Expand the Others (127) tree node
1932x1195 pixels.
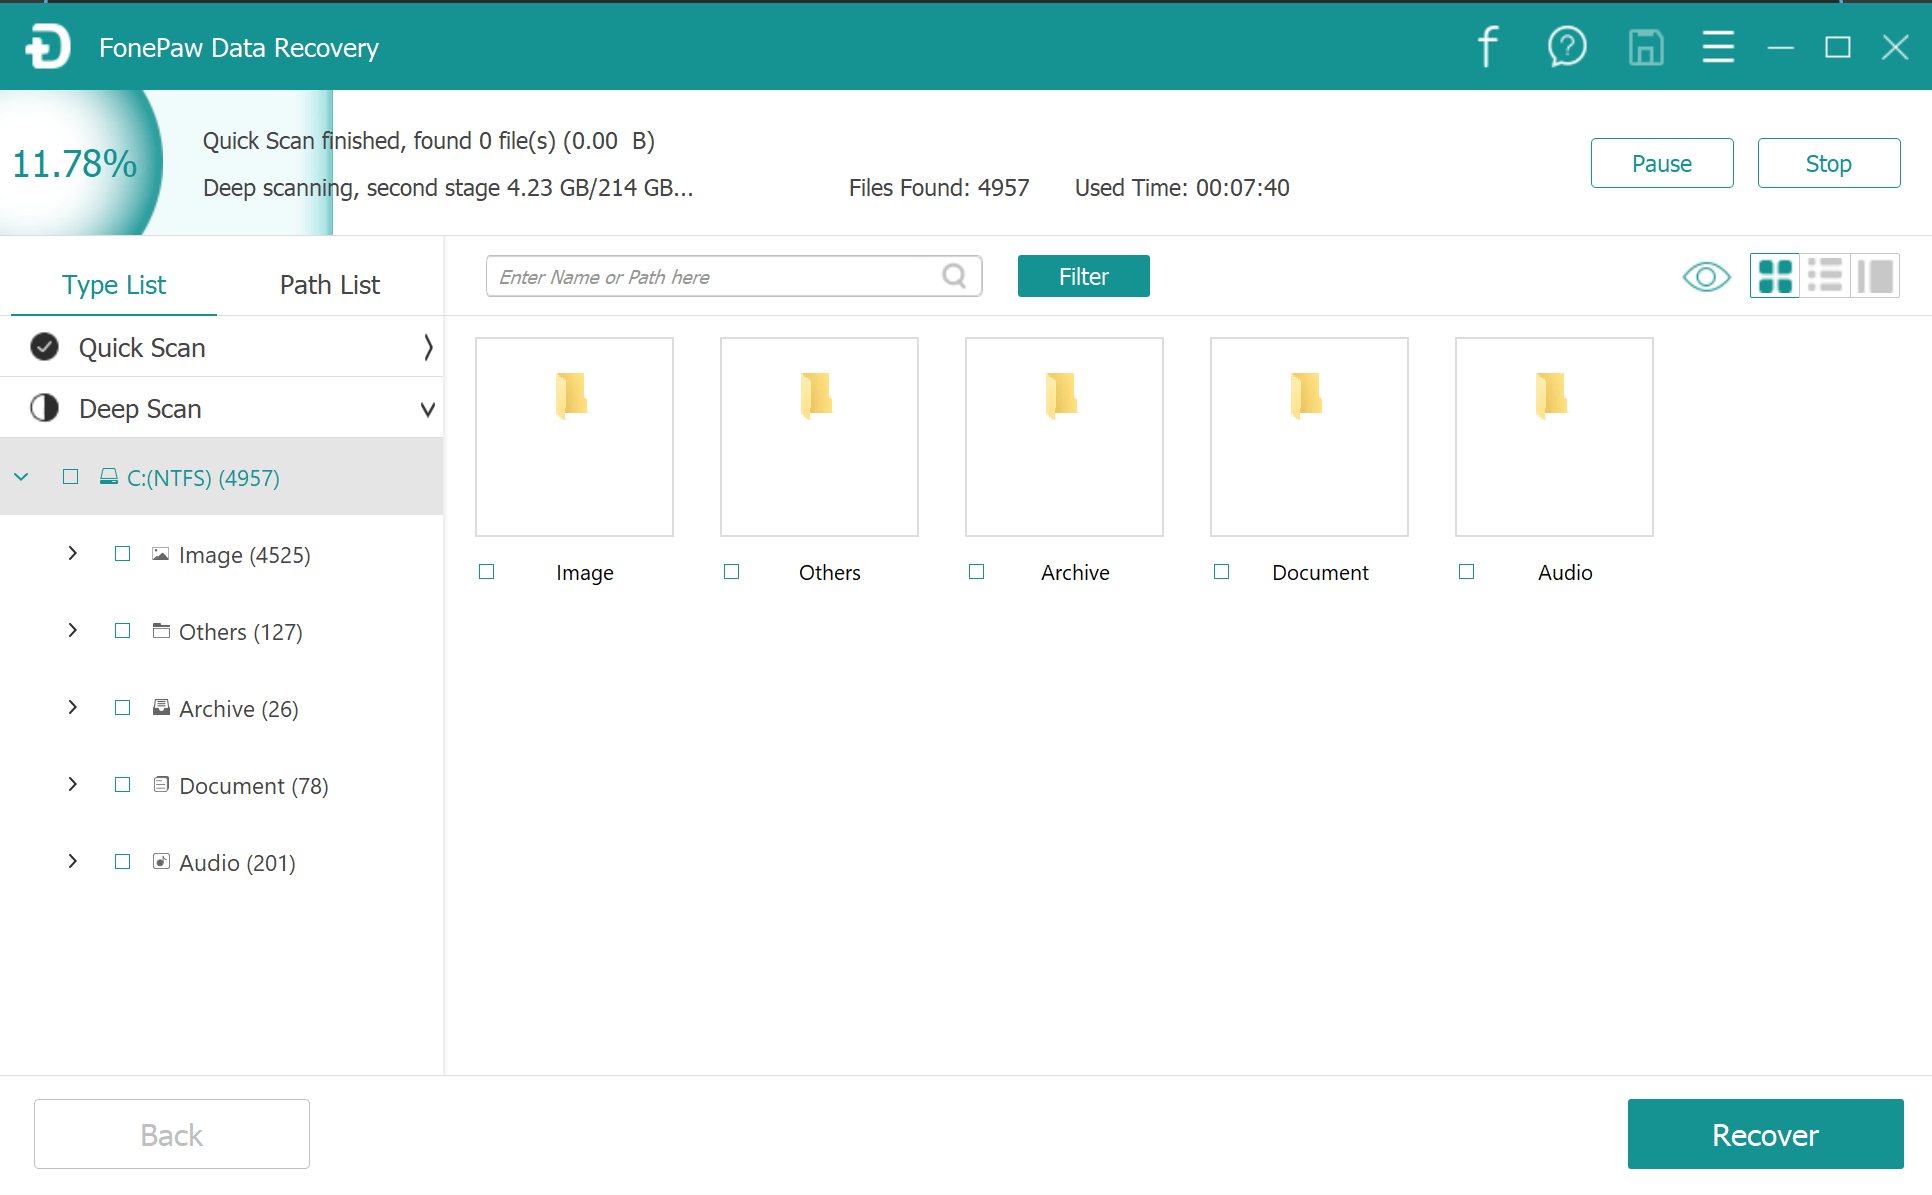pyautogui.click(x=73, y=631)
